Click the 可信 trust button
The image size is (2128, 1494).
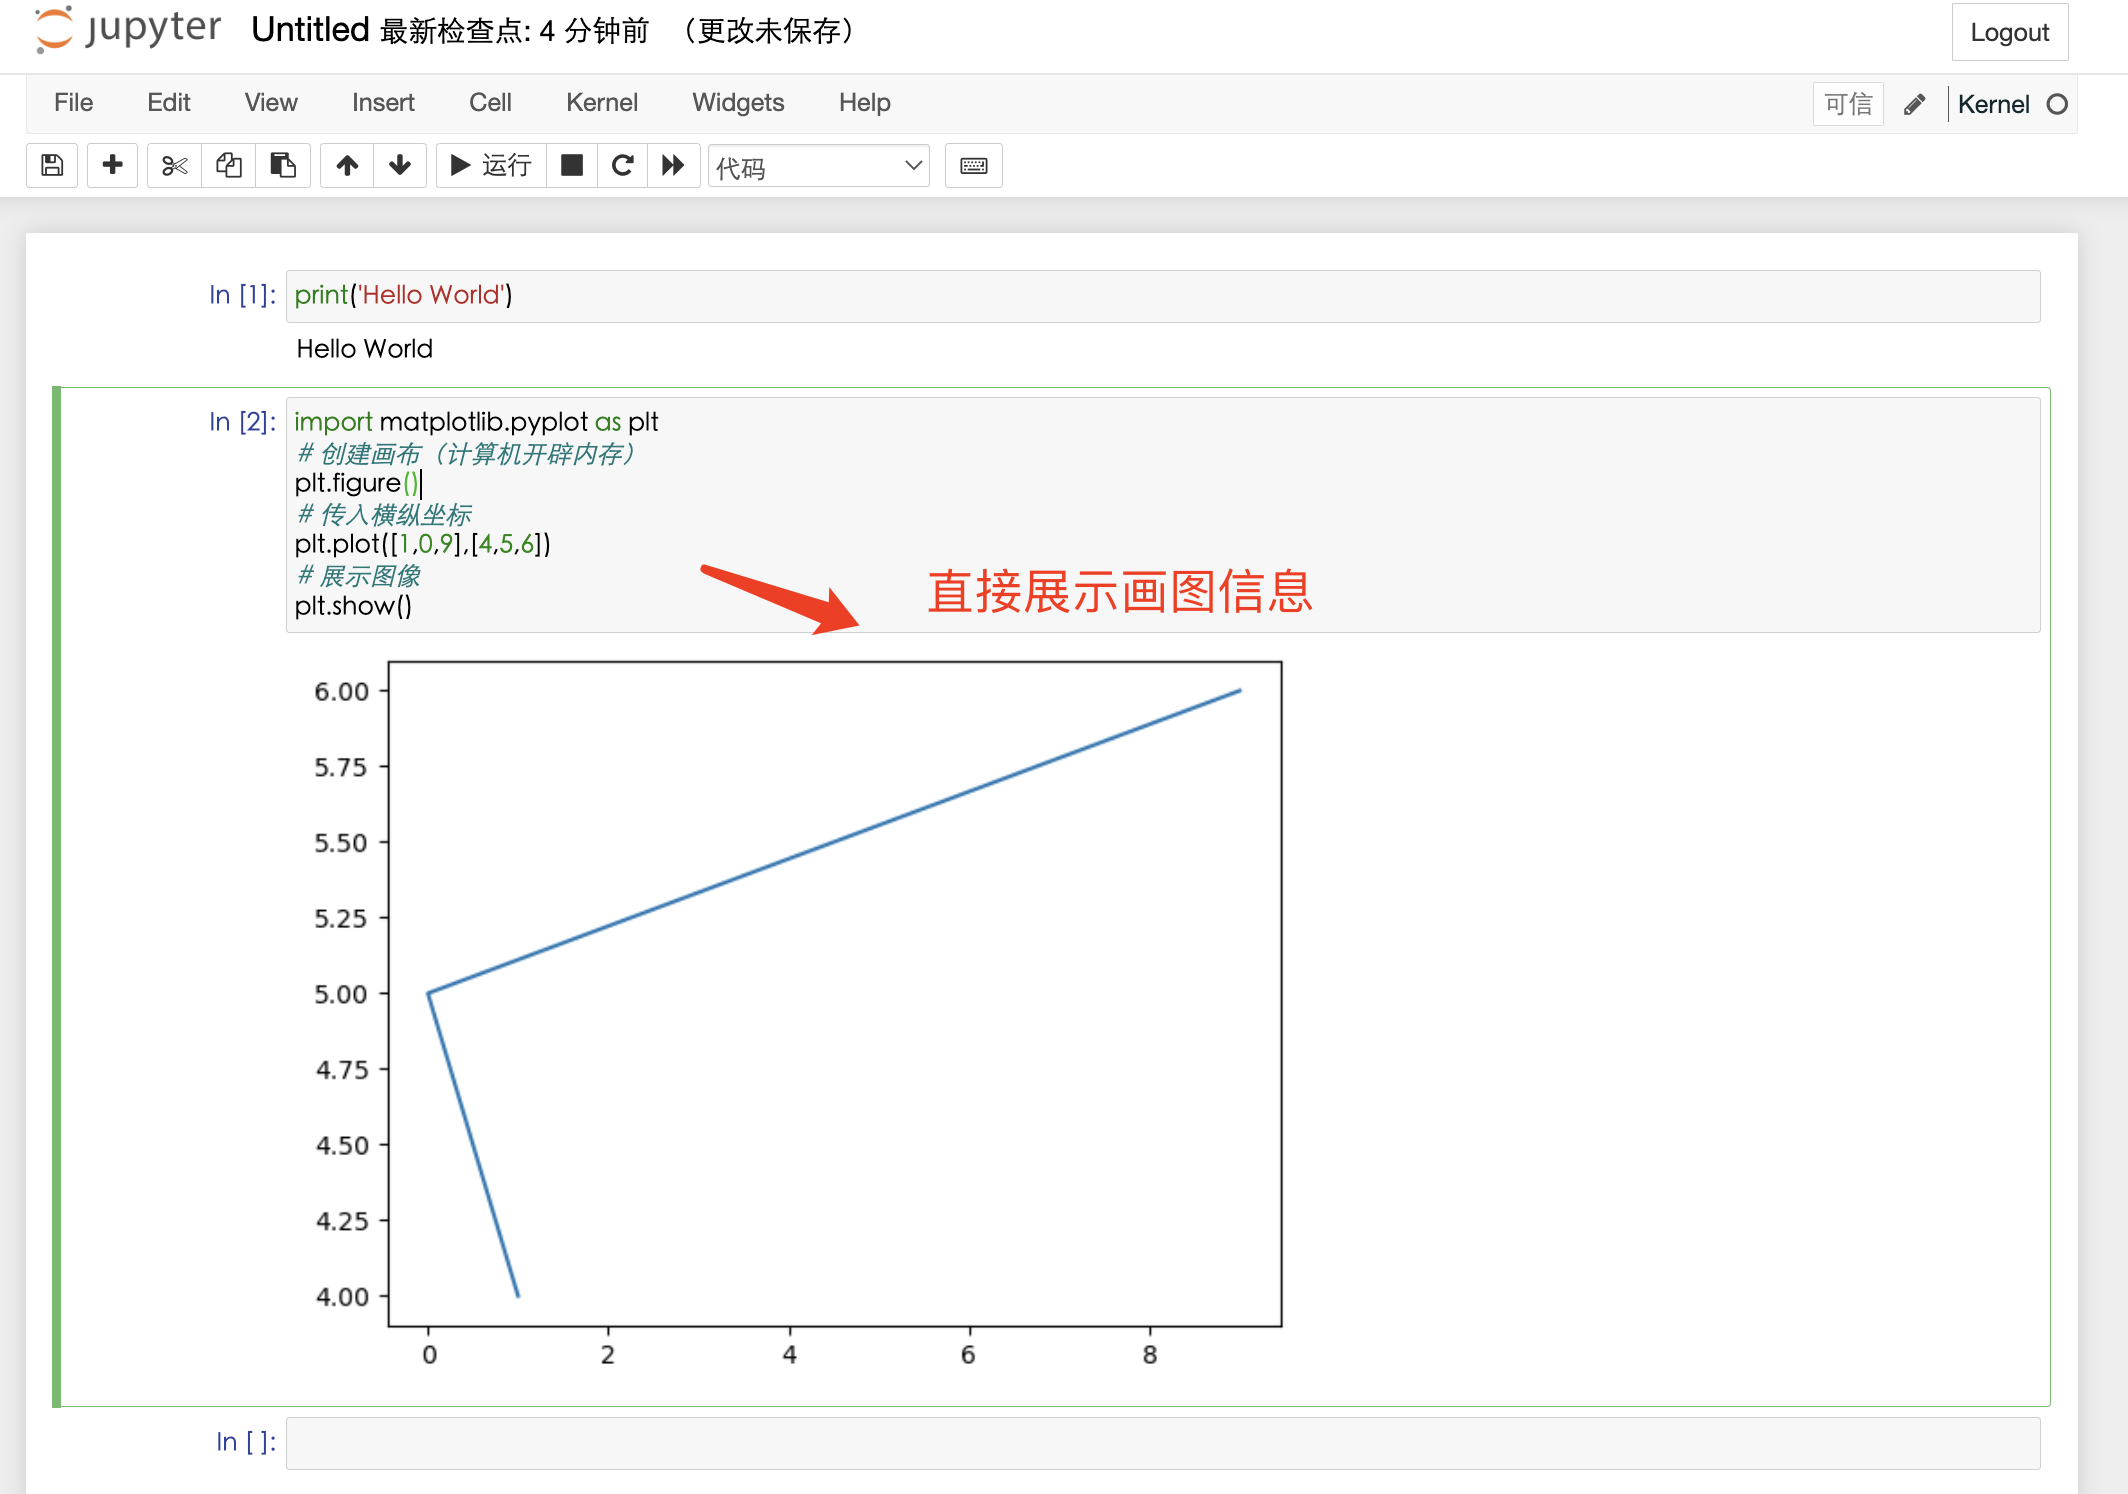point(1847,103)
